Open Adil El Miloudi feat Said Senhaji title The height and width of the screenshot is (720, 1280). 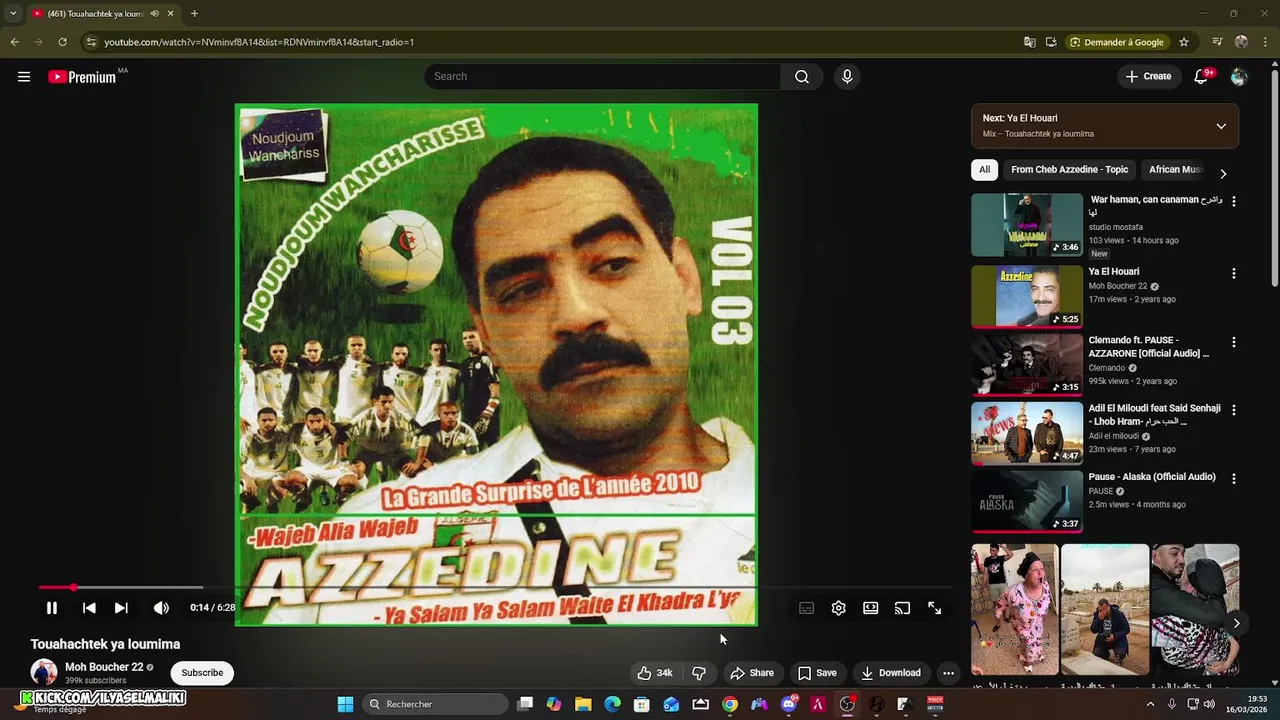[x=1155, y=415]
